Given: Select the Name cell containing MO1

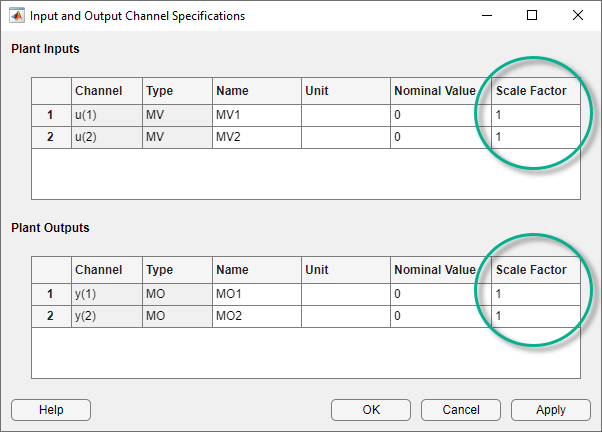Looking at the screenshot, I should (x=256, y=294).
